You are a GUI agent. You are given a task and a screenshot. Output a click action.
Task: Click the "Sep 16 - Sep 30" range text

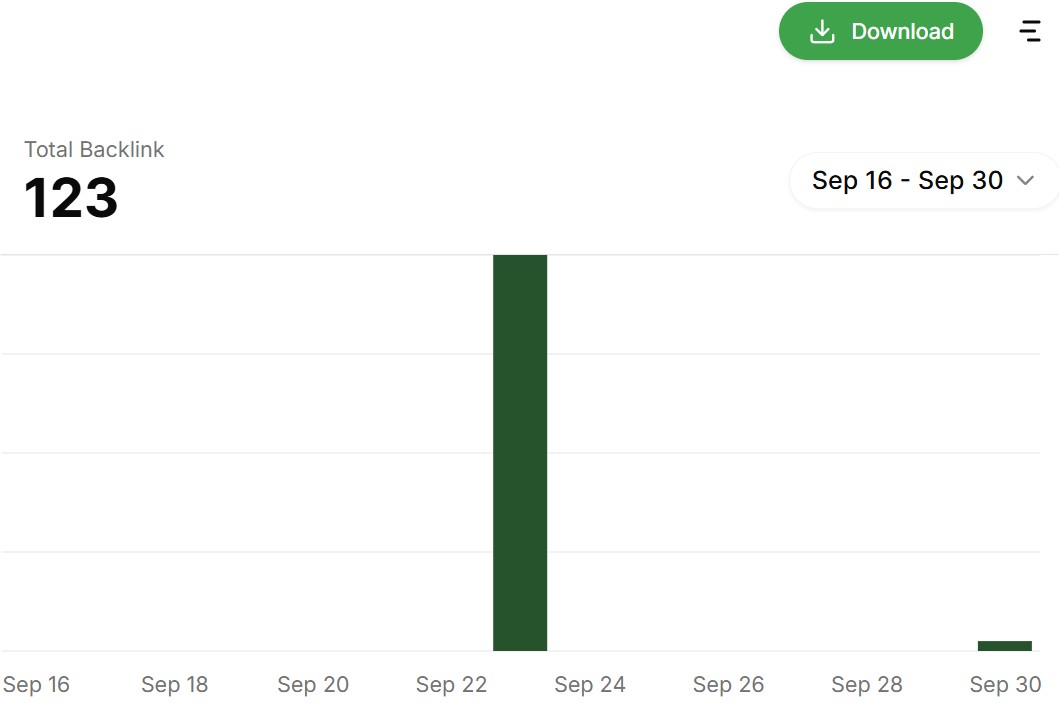[907, 181]
